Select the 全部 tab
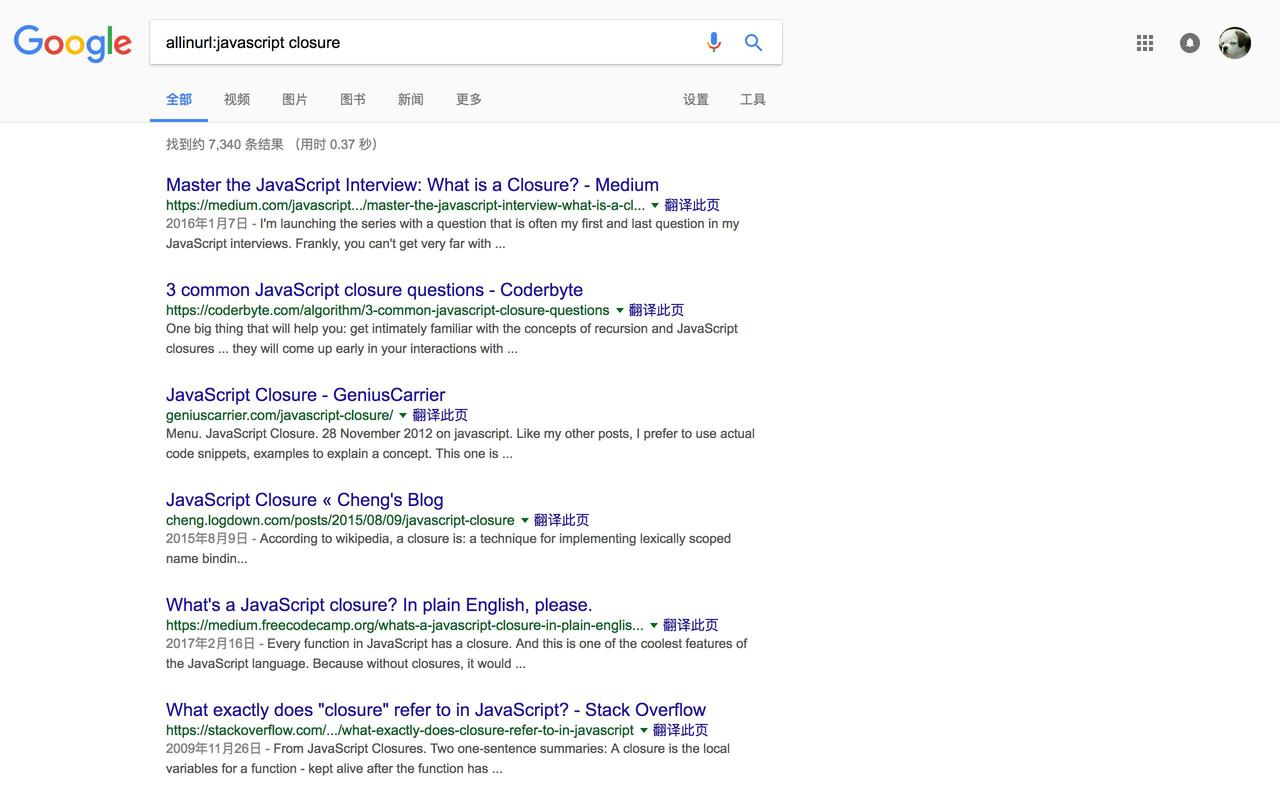The image size is (1280, 800). (179, 99)
